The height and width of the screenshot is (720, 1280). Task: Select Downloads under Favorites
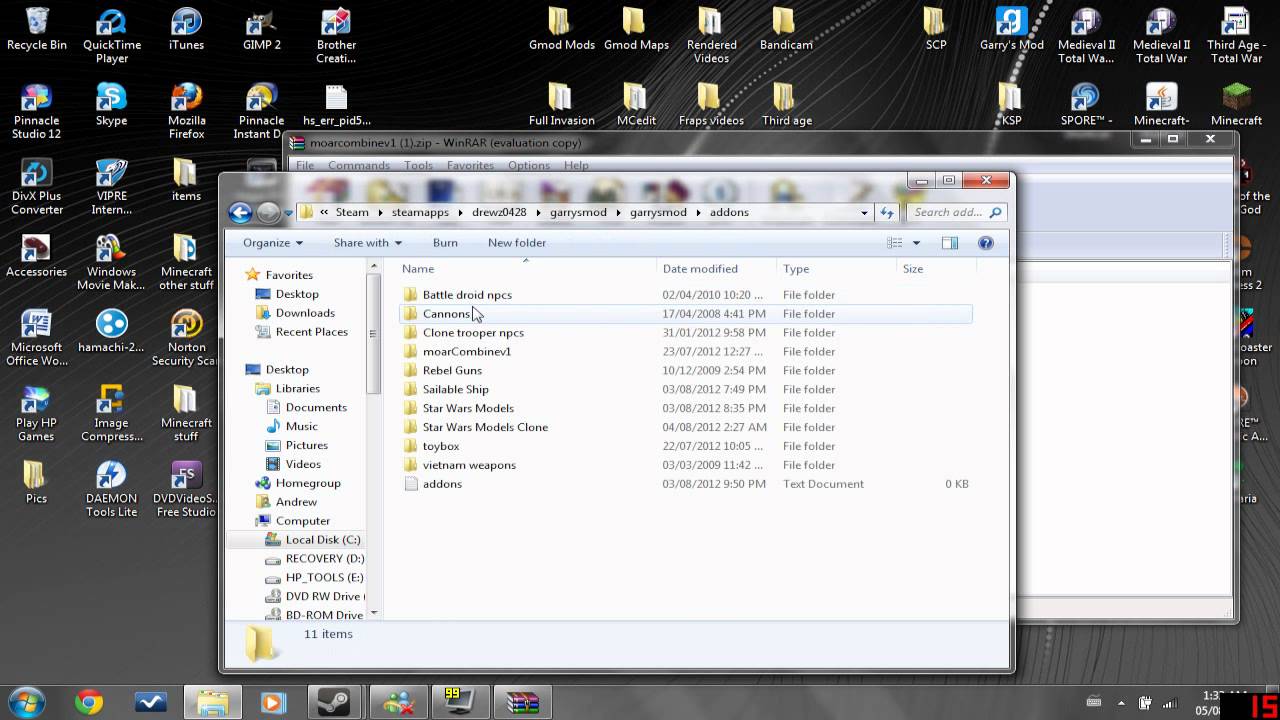click(x=305, y=313)
